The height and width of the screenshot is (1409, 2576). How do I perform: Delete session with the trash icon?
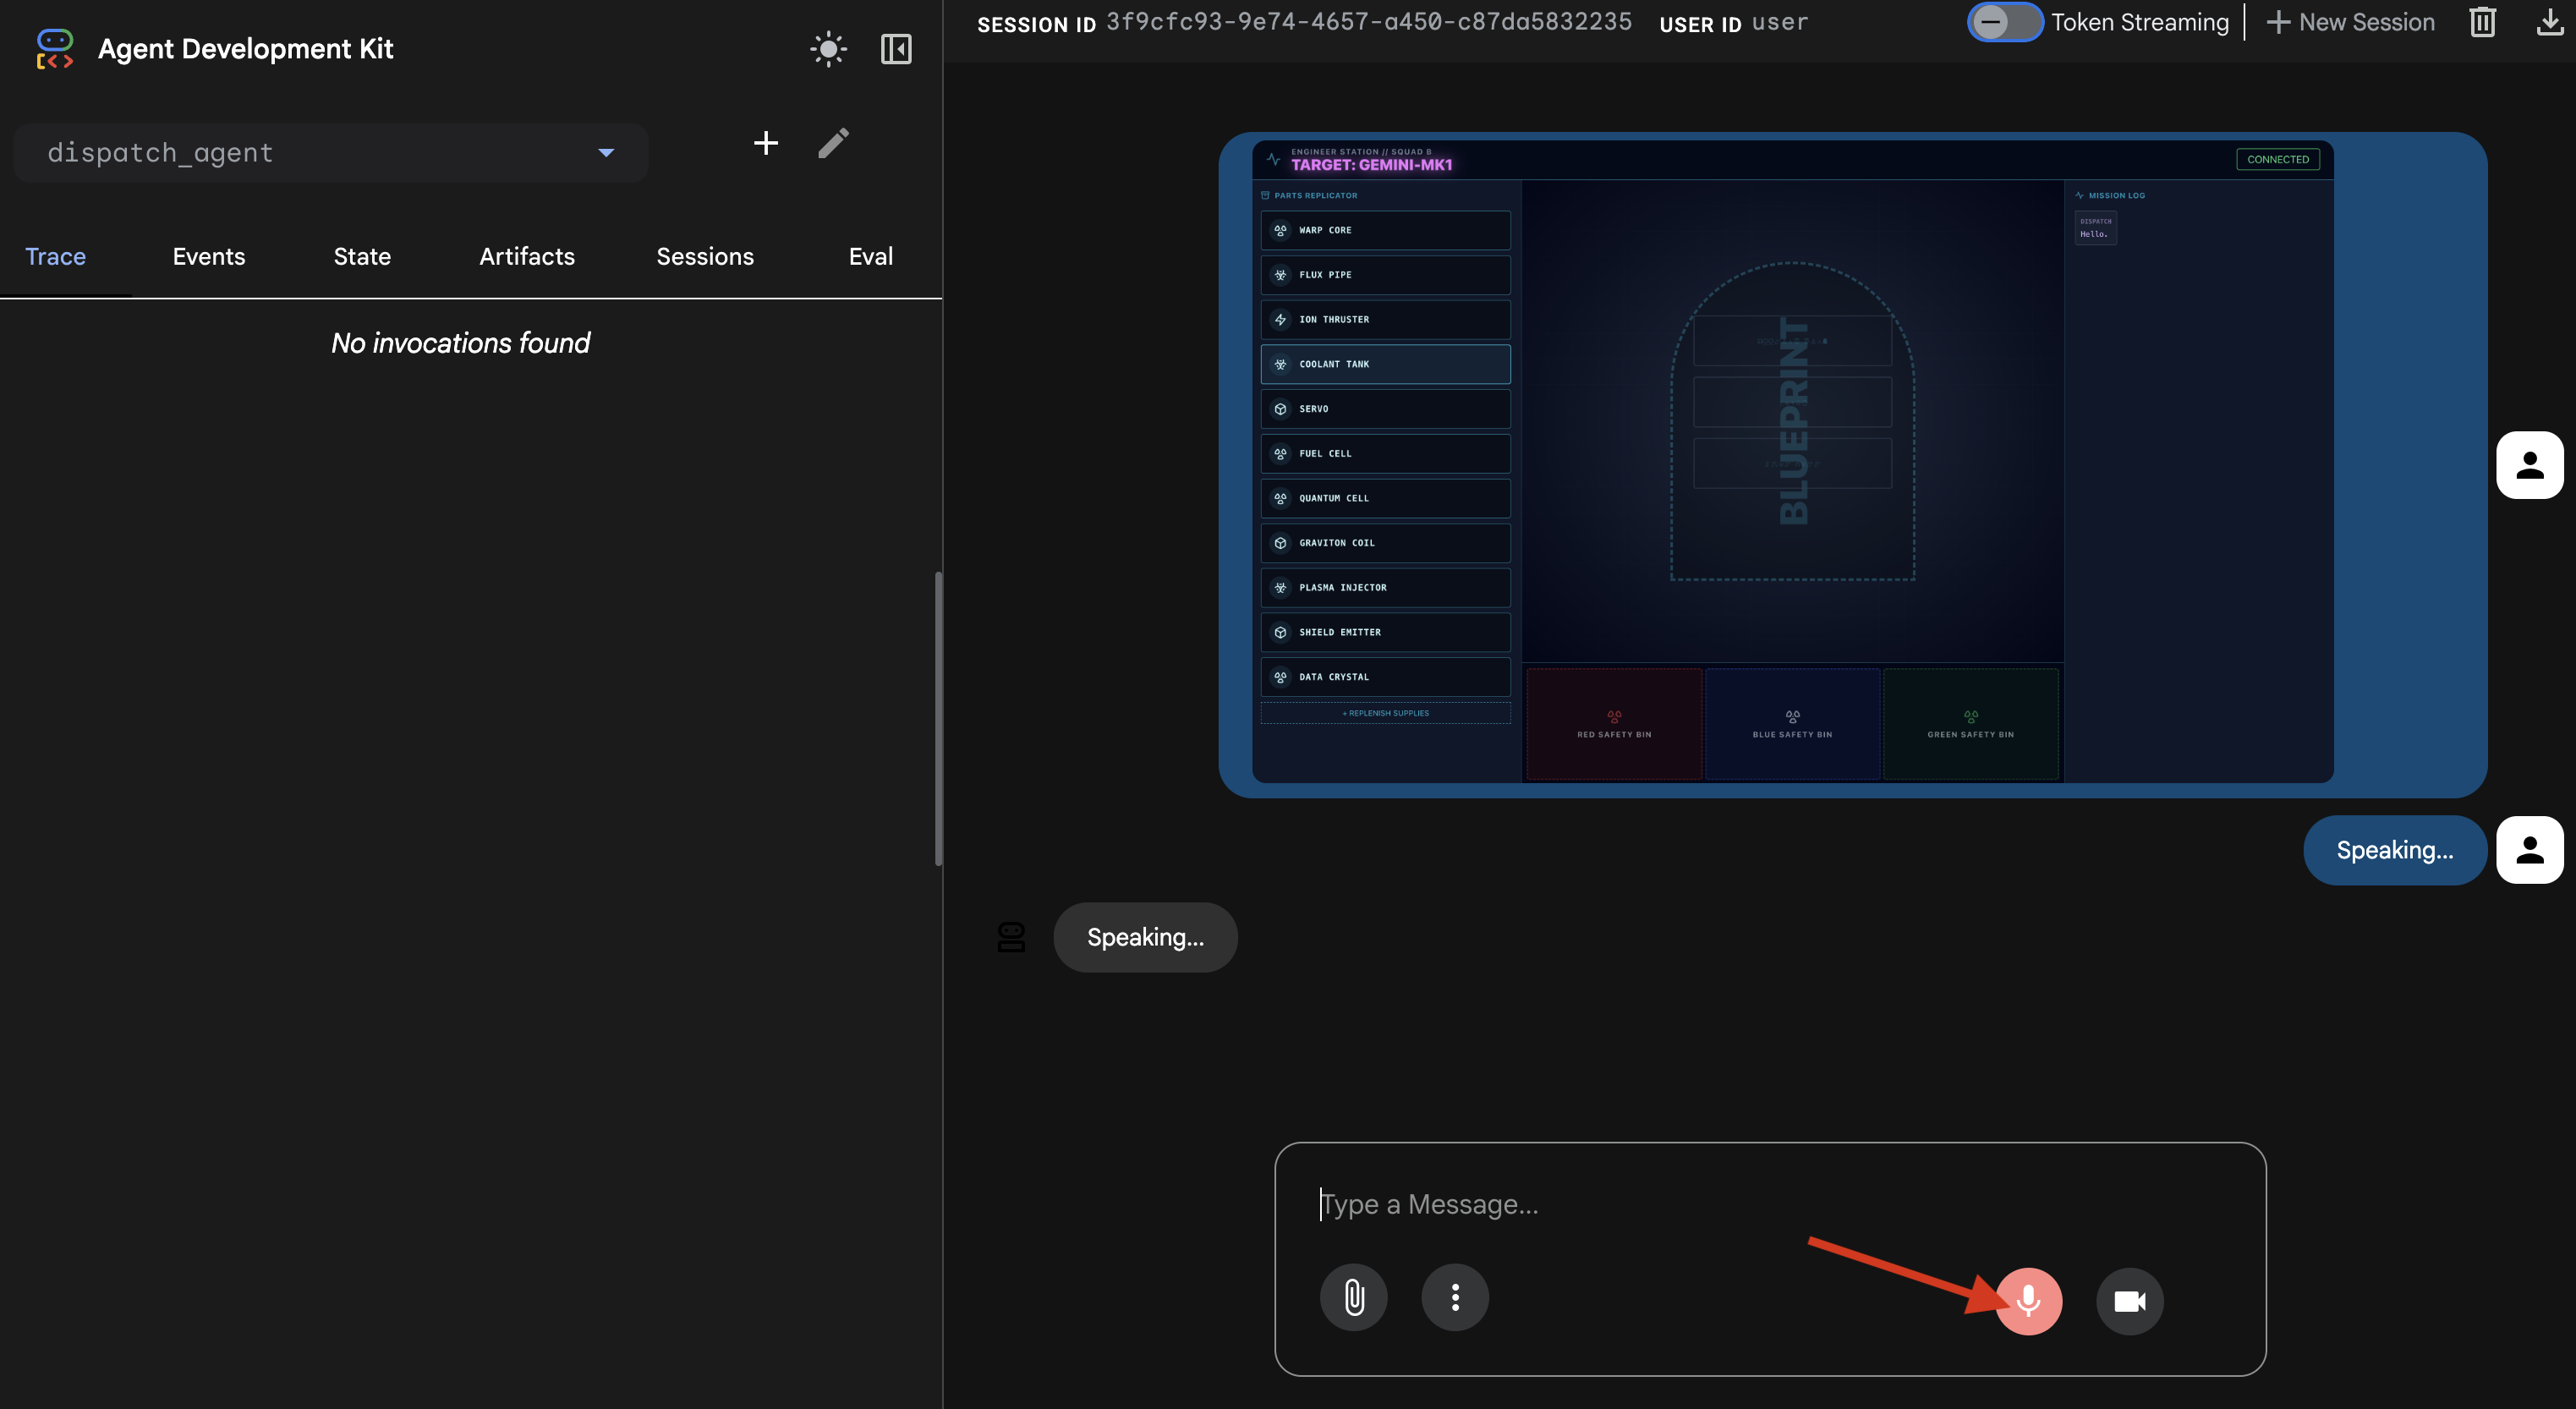[2482, 22]
